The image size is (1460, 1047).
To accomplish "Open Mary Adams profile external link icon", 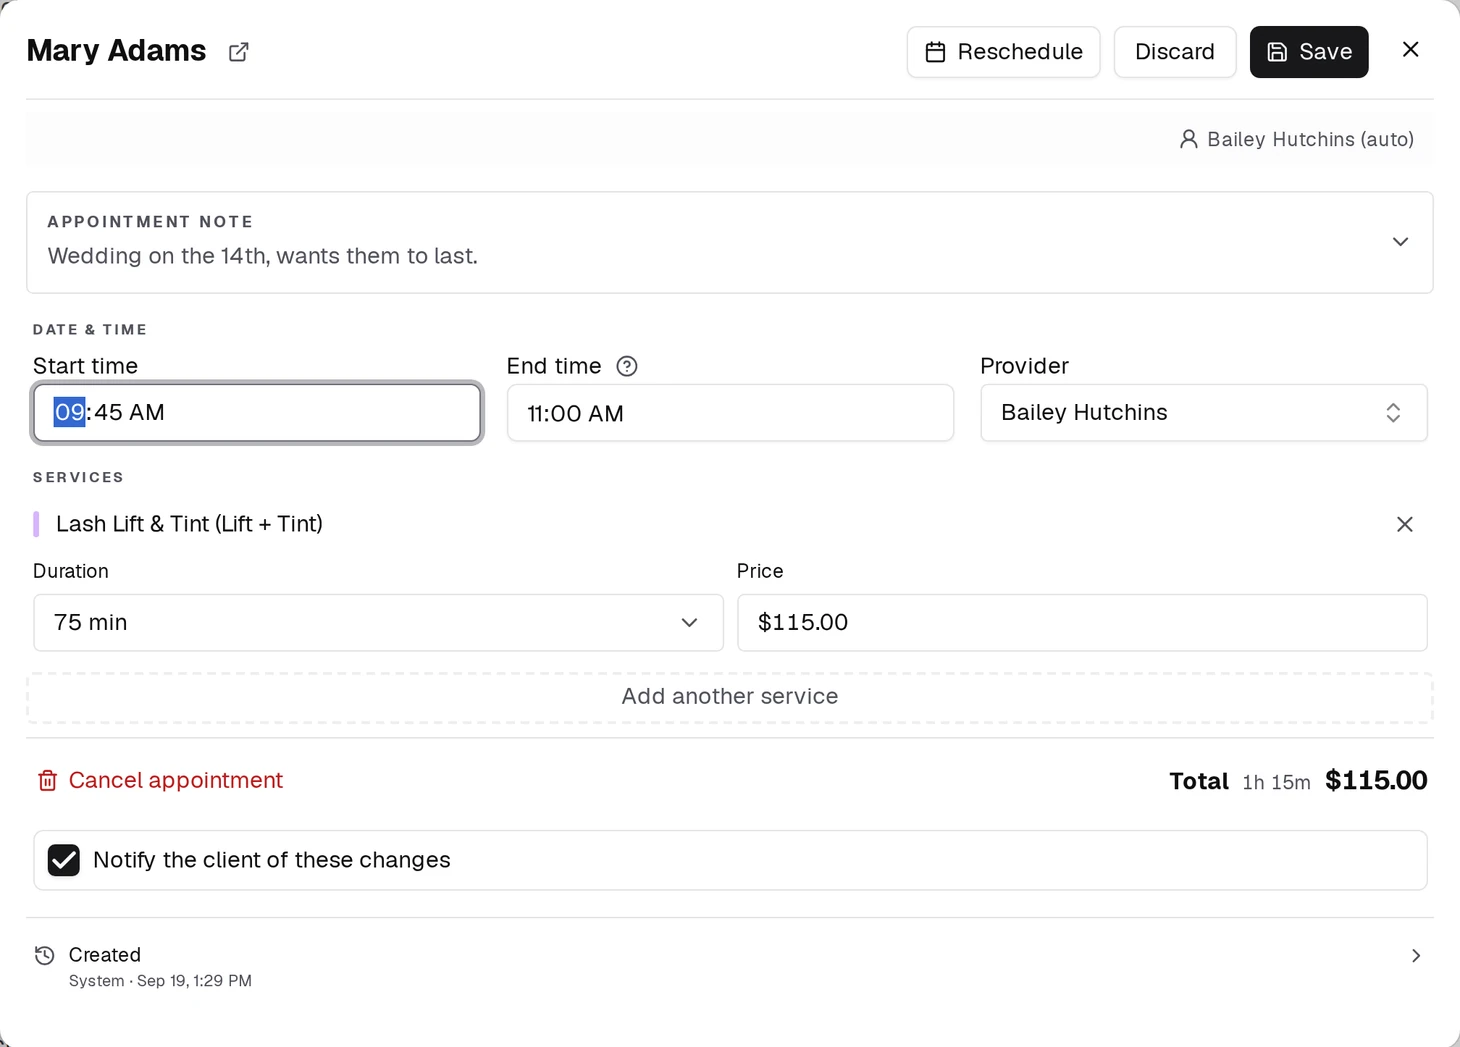I will pyautogui.click(x=238, y=52).
